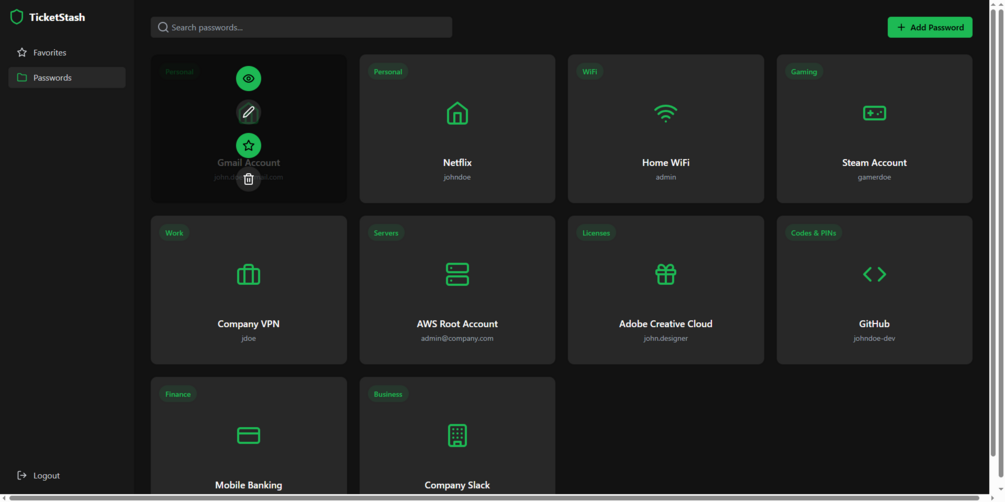This screenshot has height=502, width=1005.
Task: Click username johndoe on Netflix card
Action: pyautogui.click(x=457, y=177)
